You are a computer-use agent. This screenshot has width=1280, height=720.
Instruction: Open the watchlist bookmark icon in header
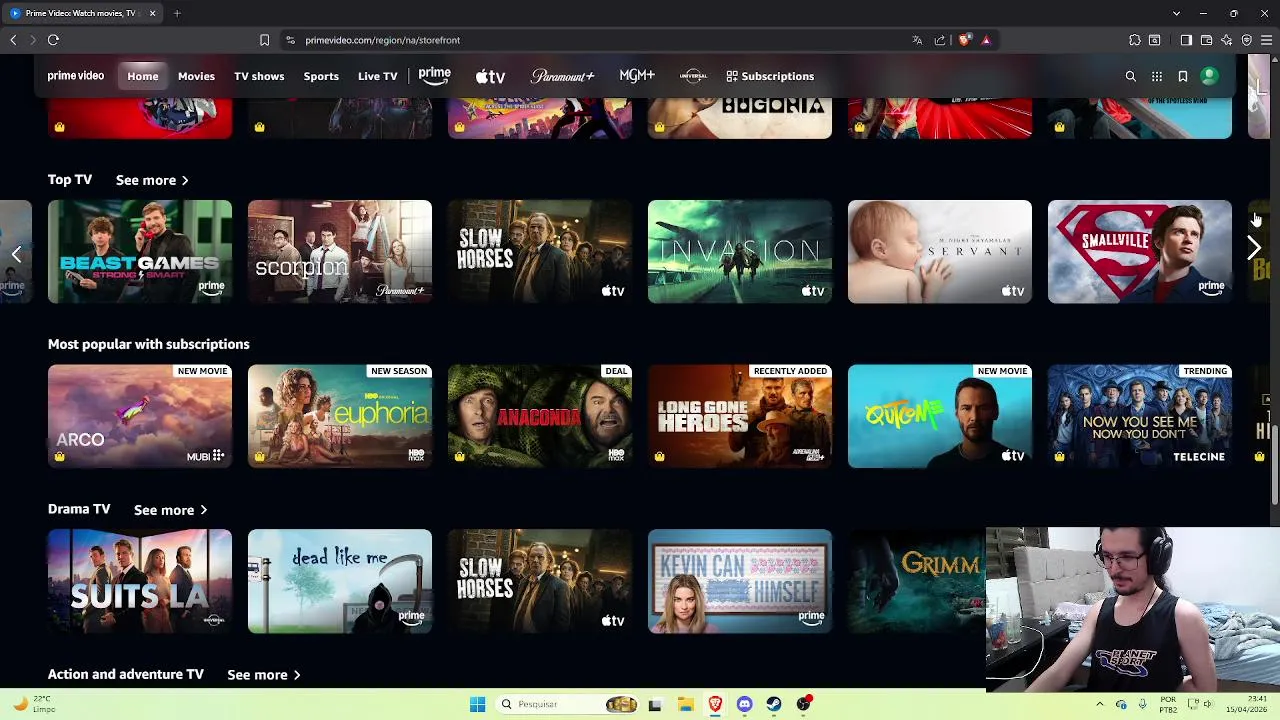(1183, 76)
